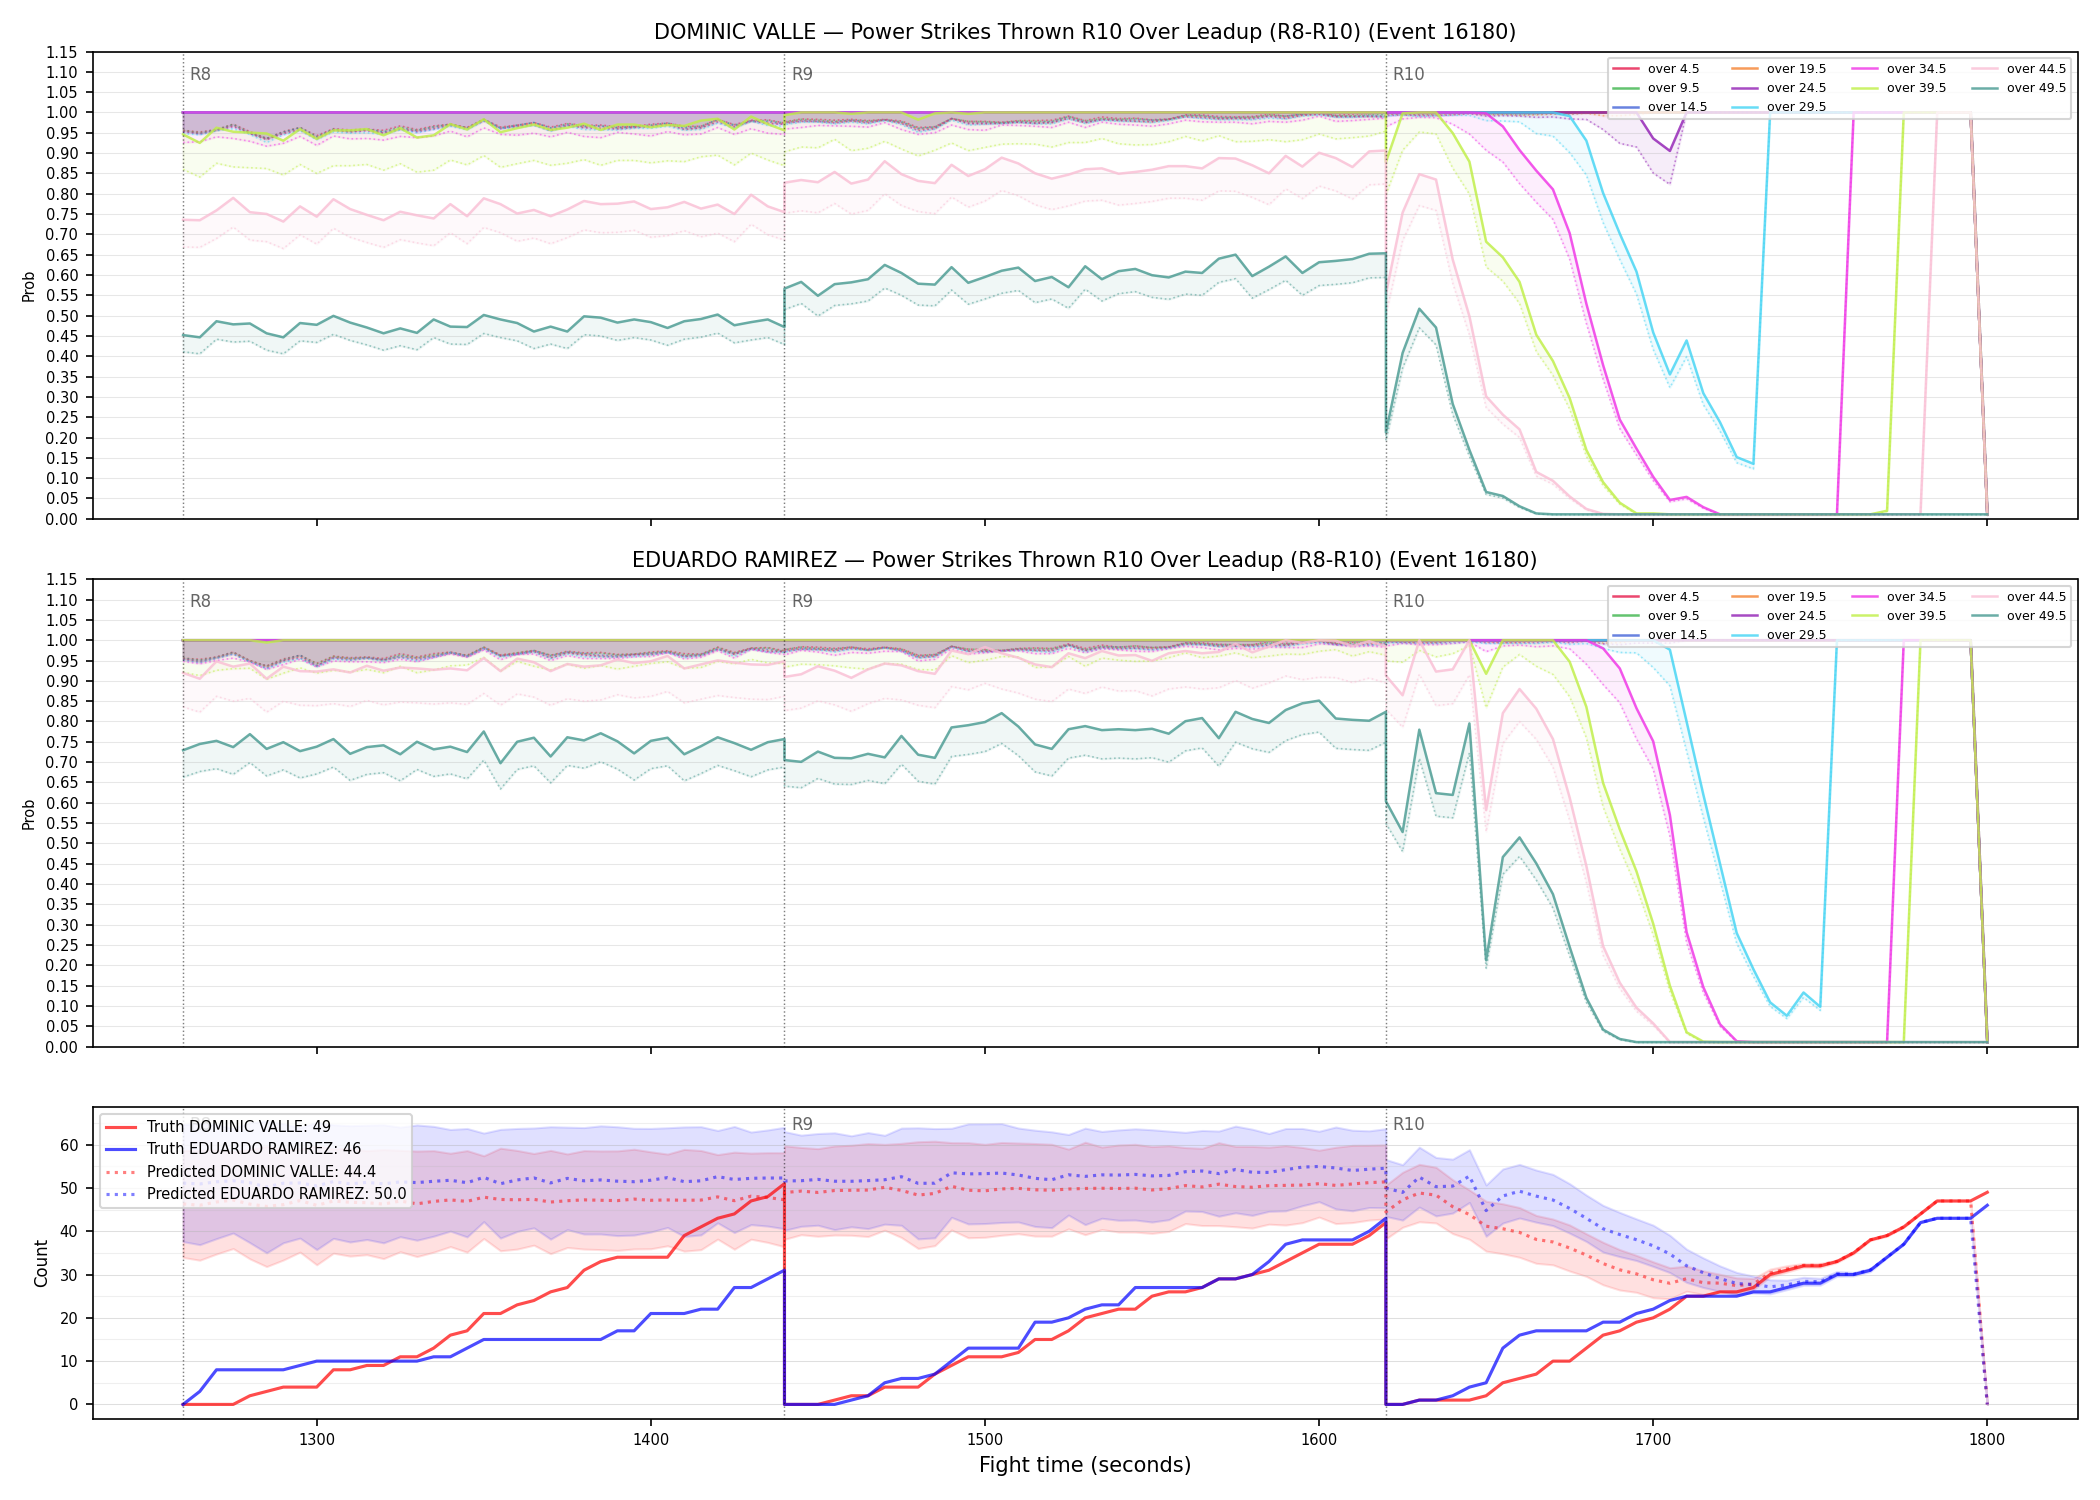Click the 1800 tick on the time axis
This screenshot has width=2100, height=1500.
1987,1440
